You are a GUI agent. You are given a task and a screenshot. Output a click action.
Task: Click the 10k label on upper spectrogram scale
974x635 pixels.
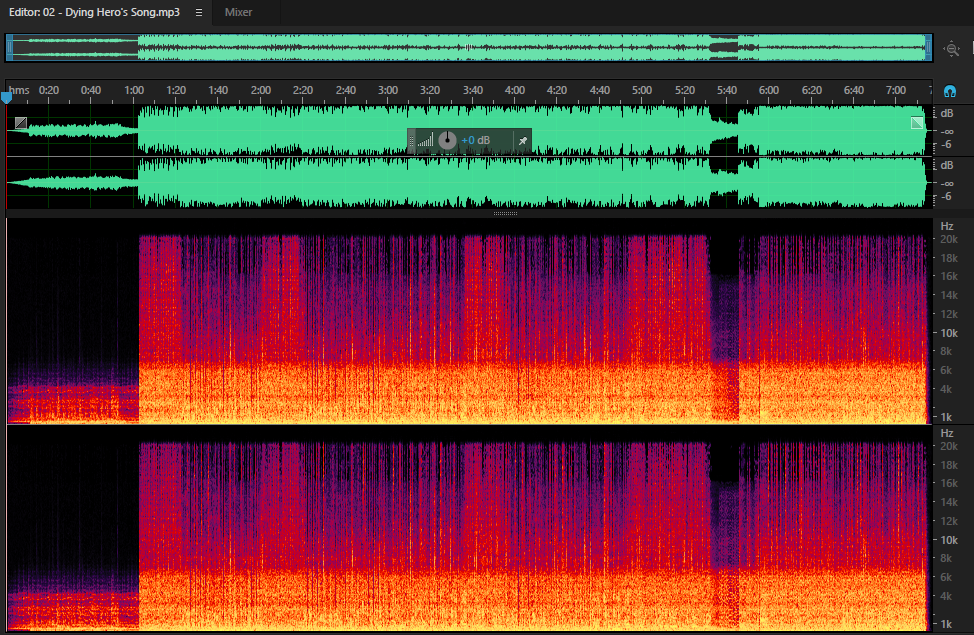pos(949,333)
